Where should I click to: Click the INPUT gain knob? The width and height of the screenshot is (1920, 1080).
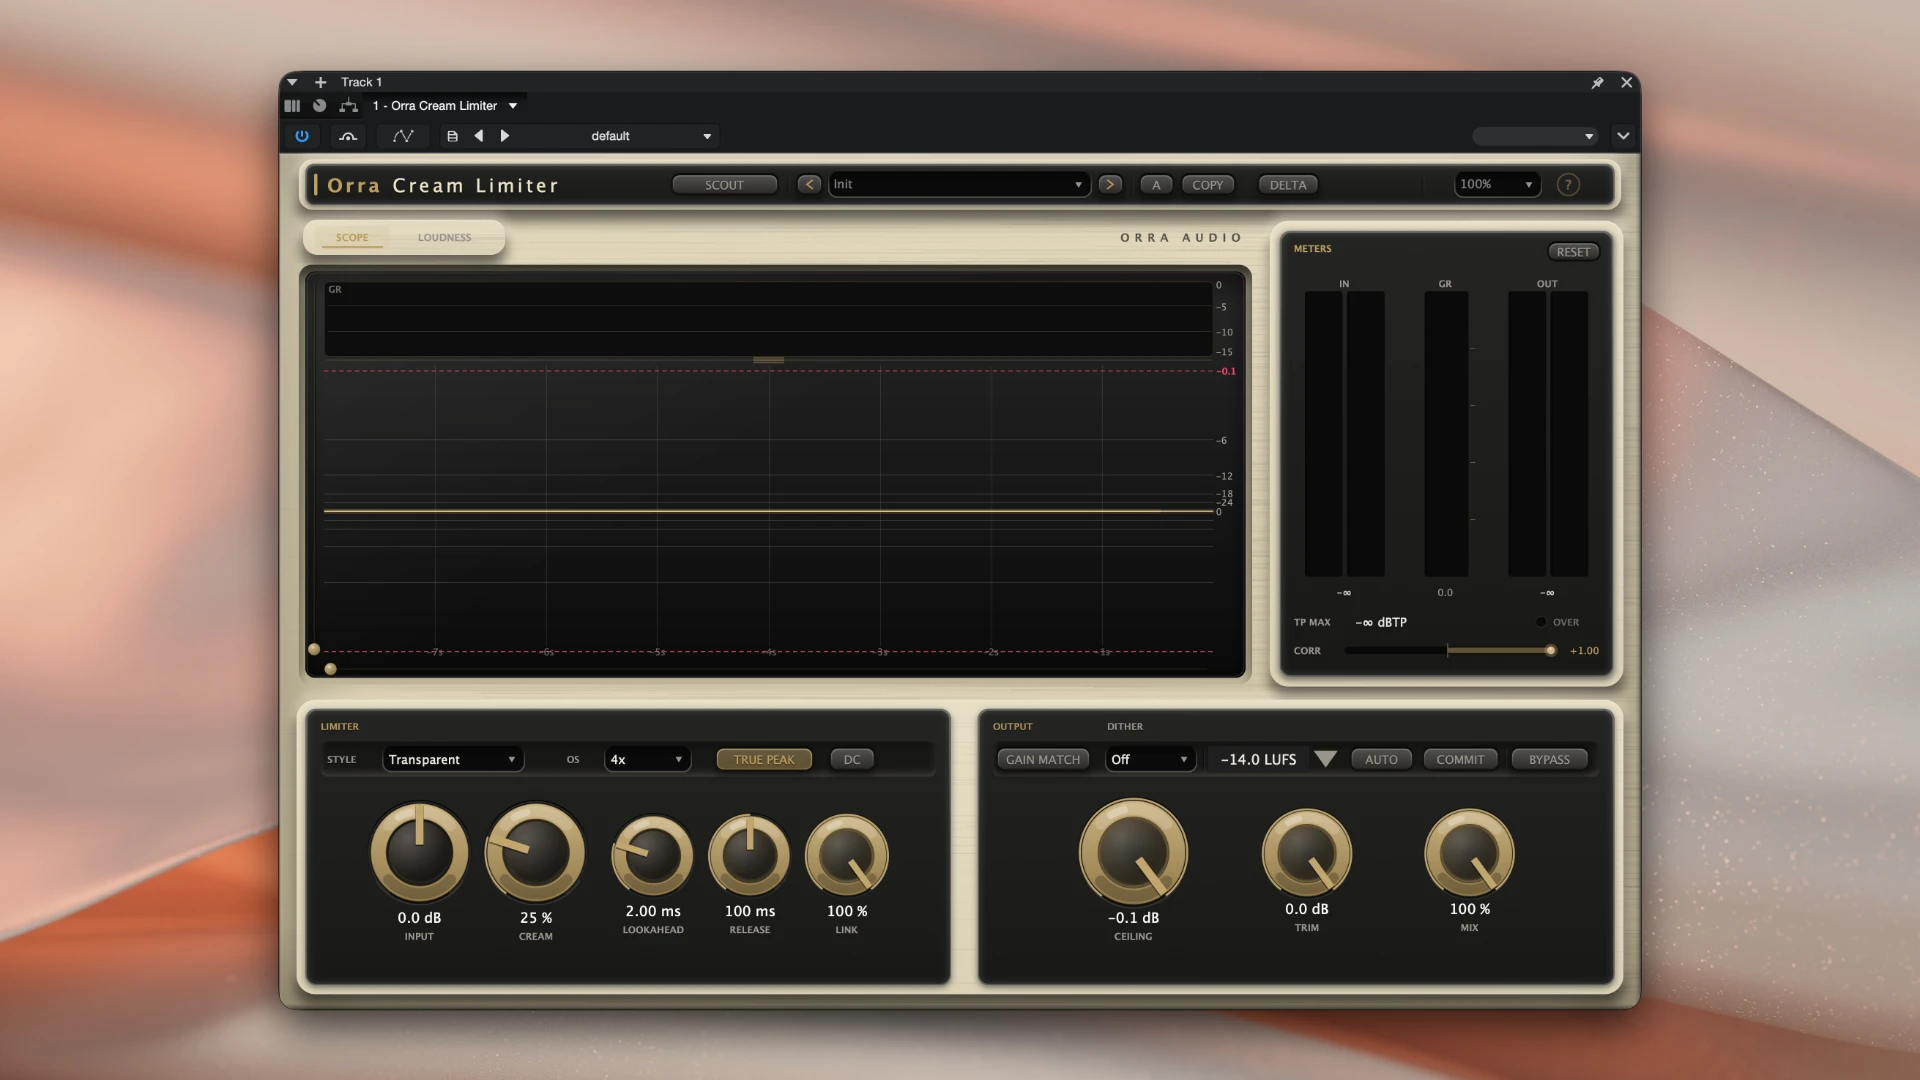(419, 853)
